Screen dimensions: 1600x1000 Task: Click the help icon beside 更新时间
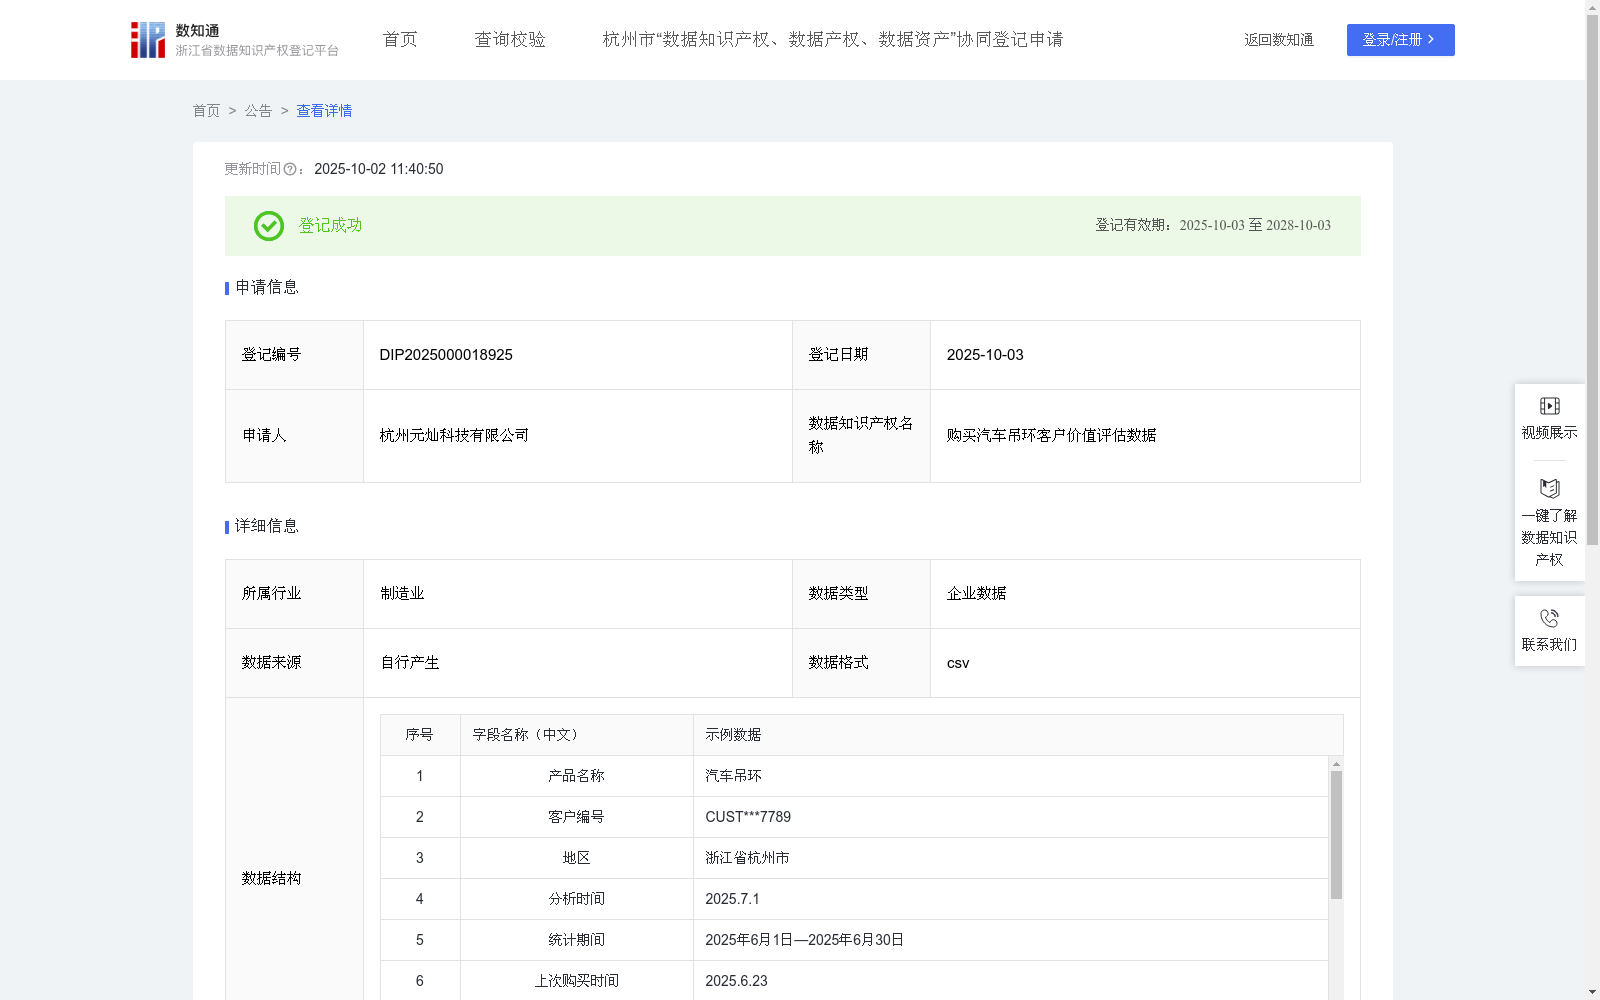(290, 170)
